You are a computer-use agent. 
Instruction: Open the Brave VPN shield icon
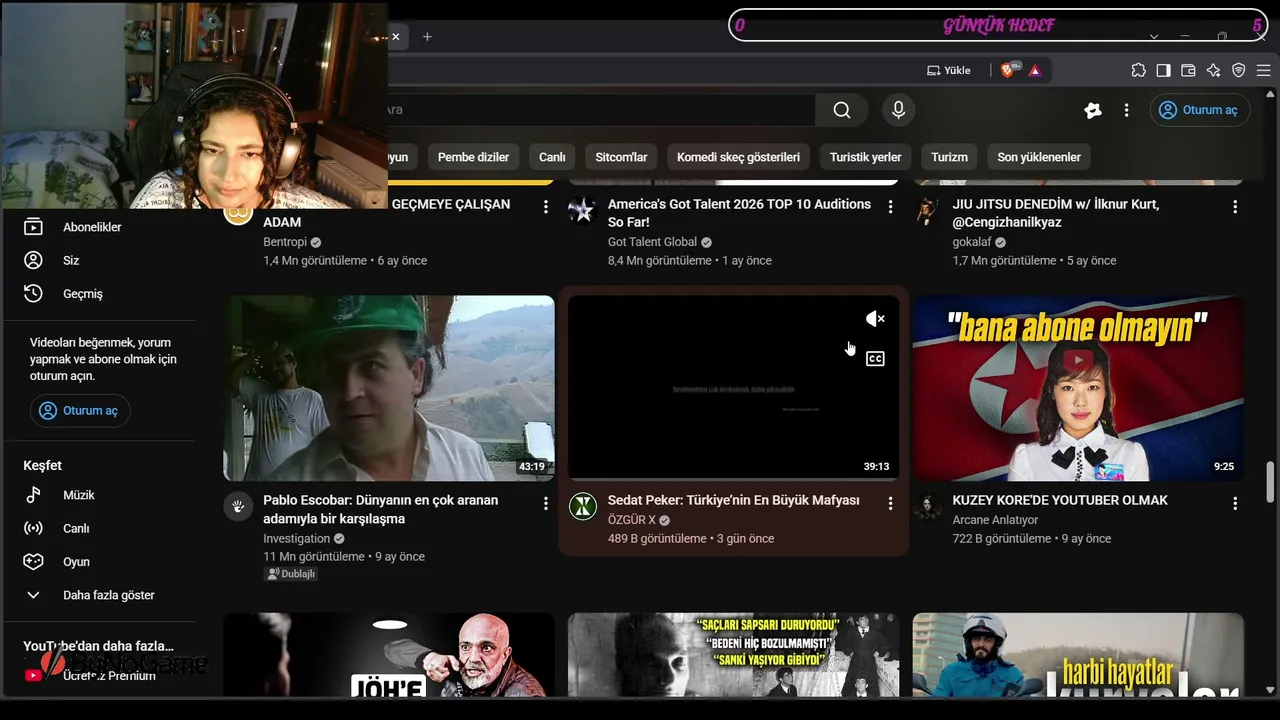[x=1238, y=70]
